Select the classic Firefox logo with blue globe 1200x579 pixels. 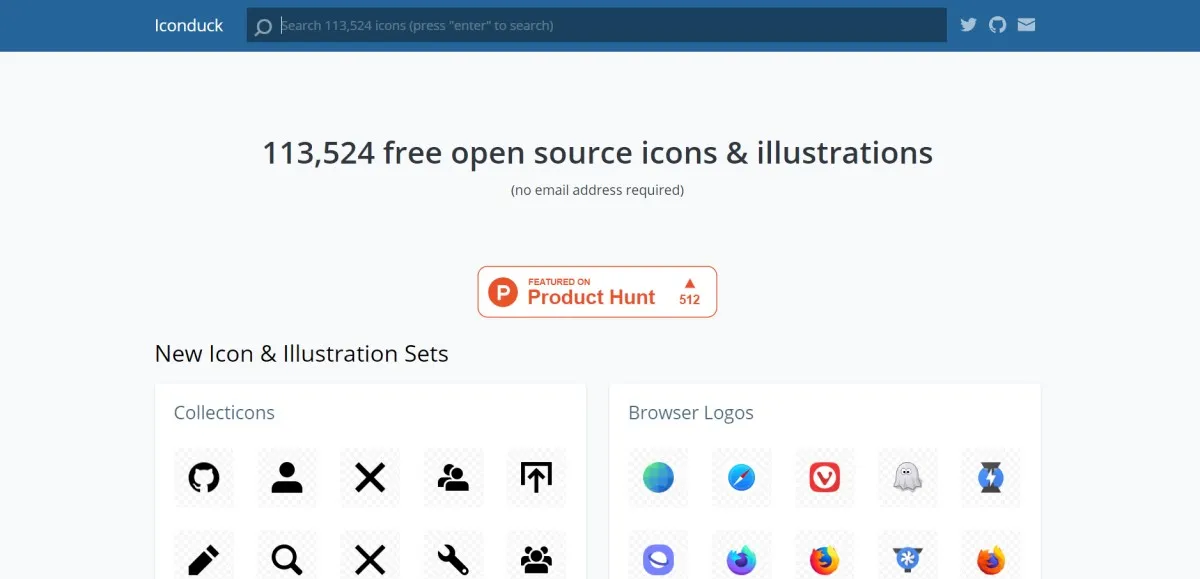pos(825,558)
